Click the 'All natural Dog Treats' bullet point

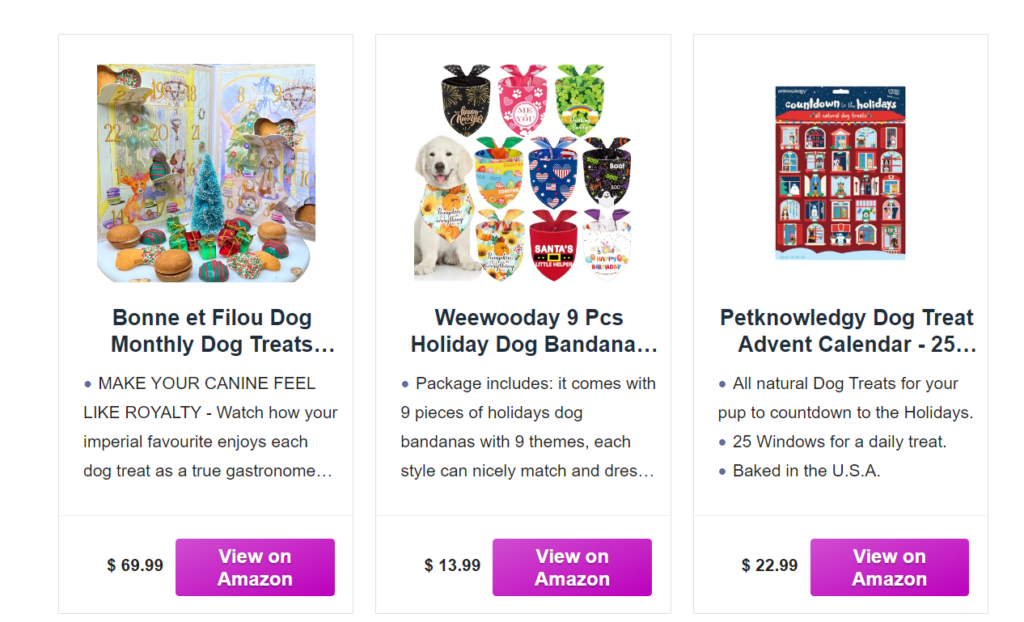coord(846,398)
